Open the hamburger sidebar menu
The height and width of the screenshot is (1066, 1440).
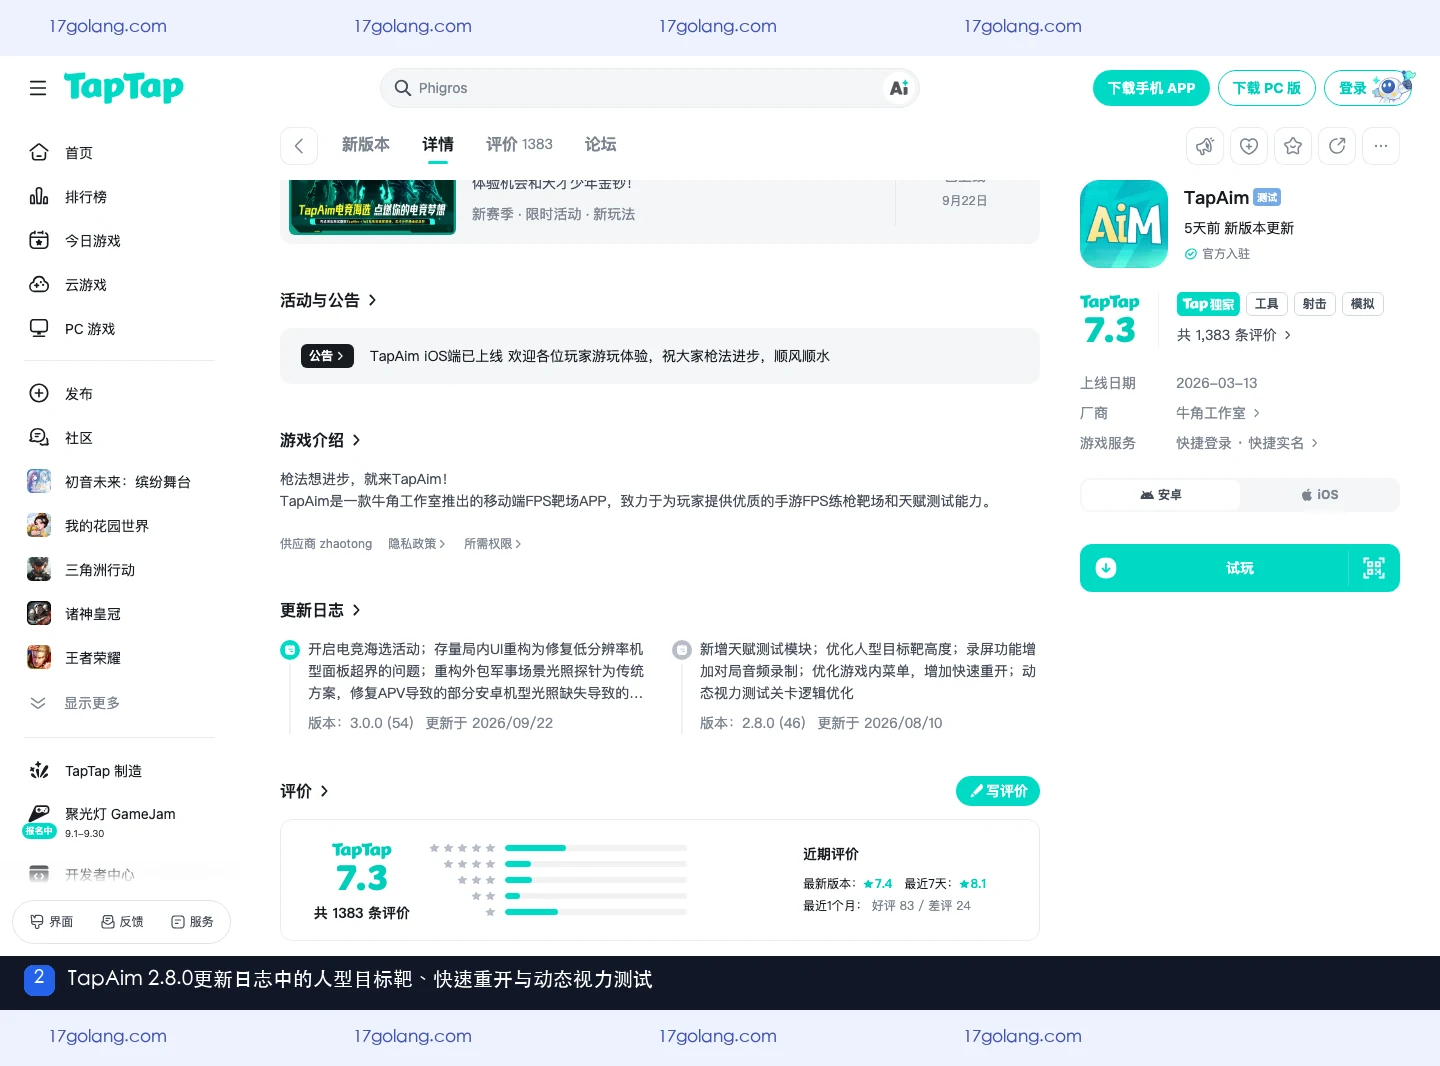38,88
